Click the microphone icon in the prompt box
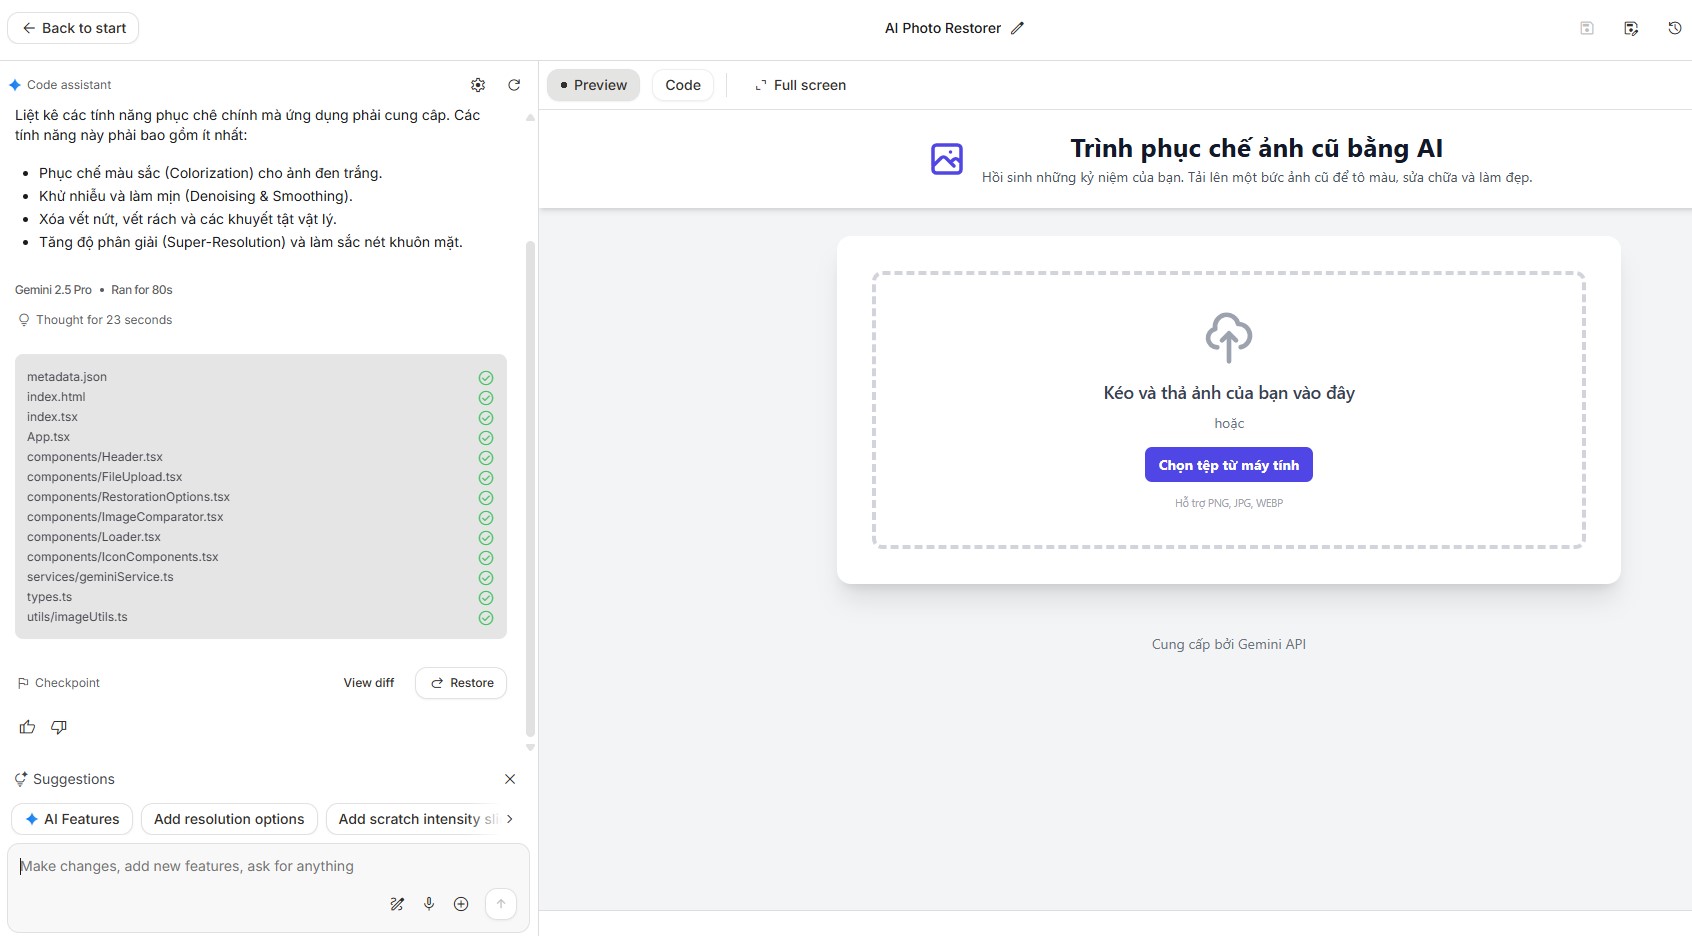This screenshot has width=1692, height=936. point(429,904)
